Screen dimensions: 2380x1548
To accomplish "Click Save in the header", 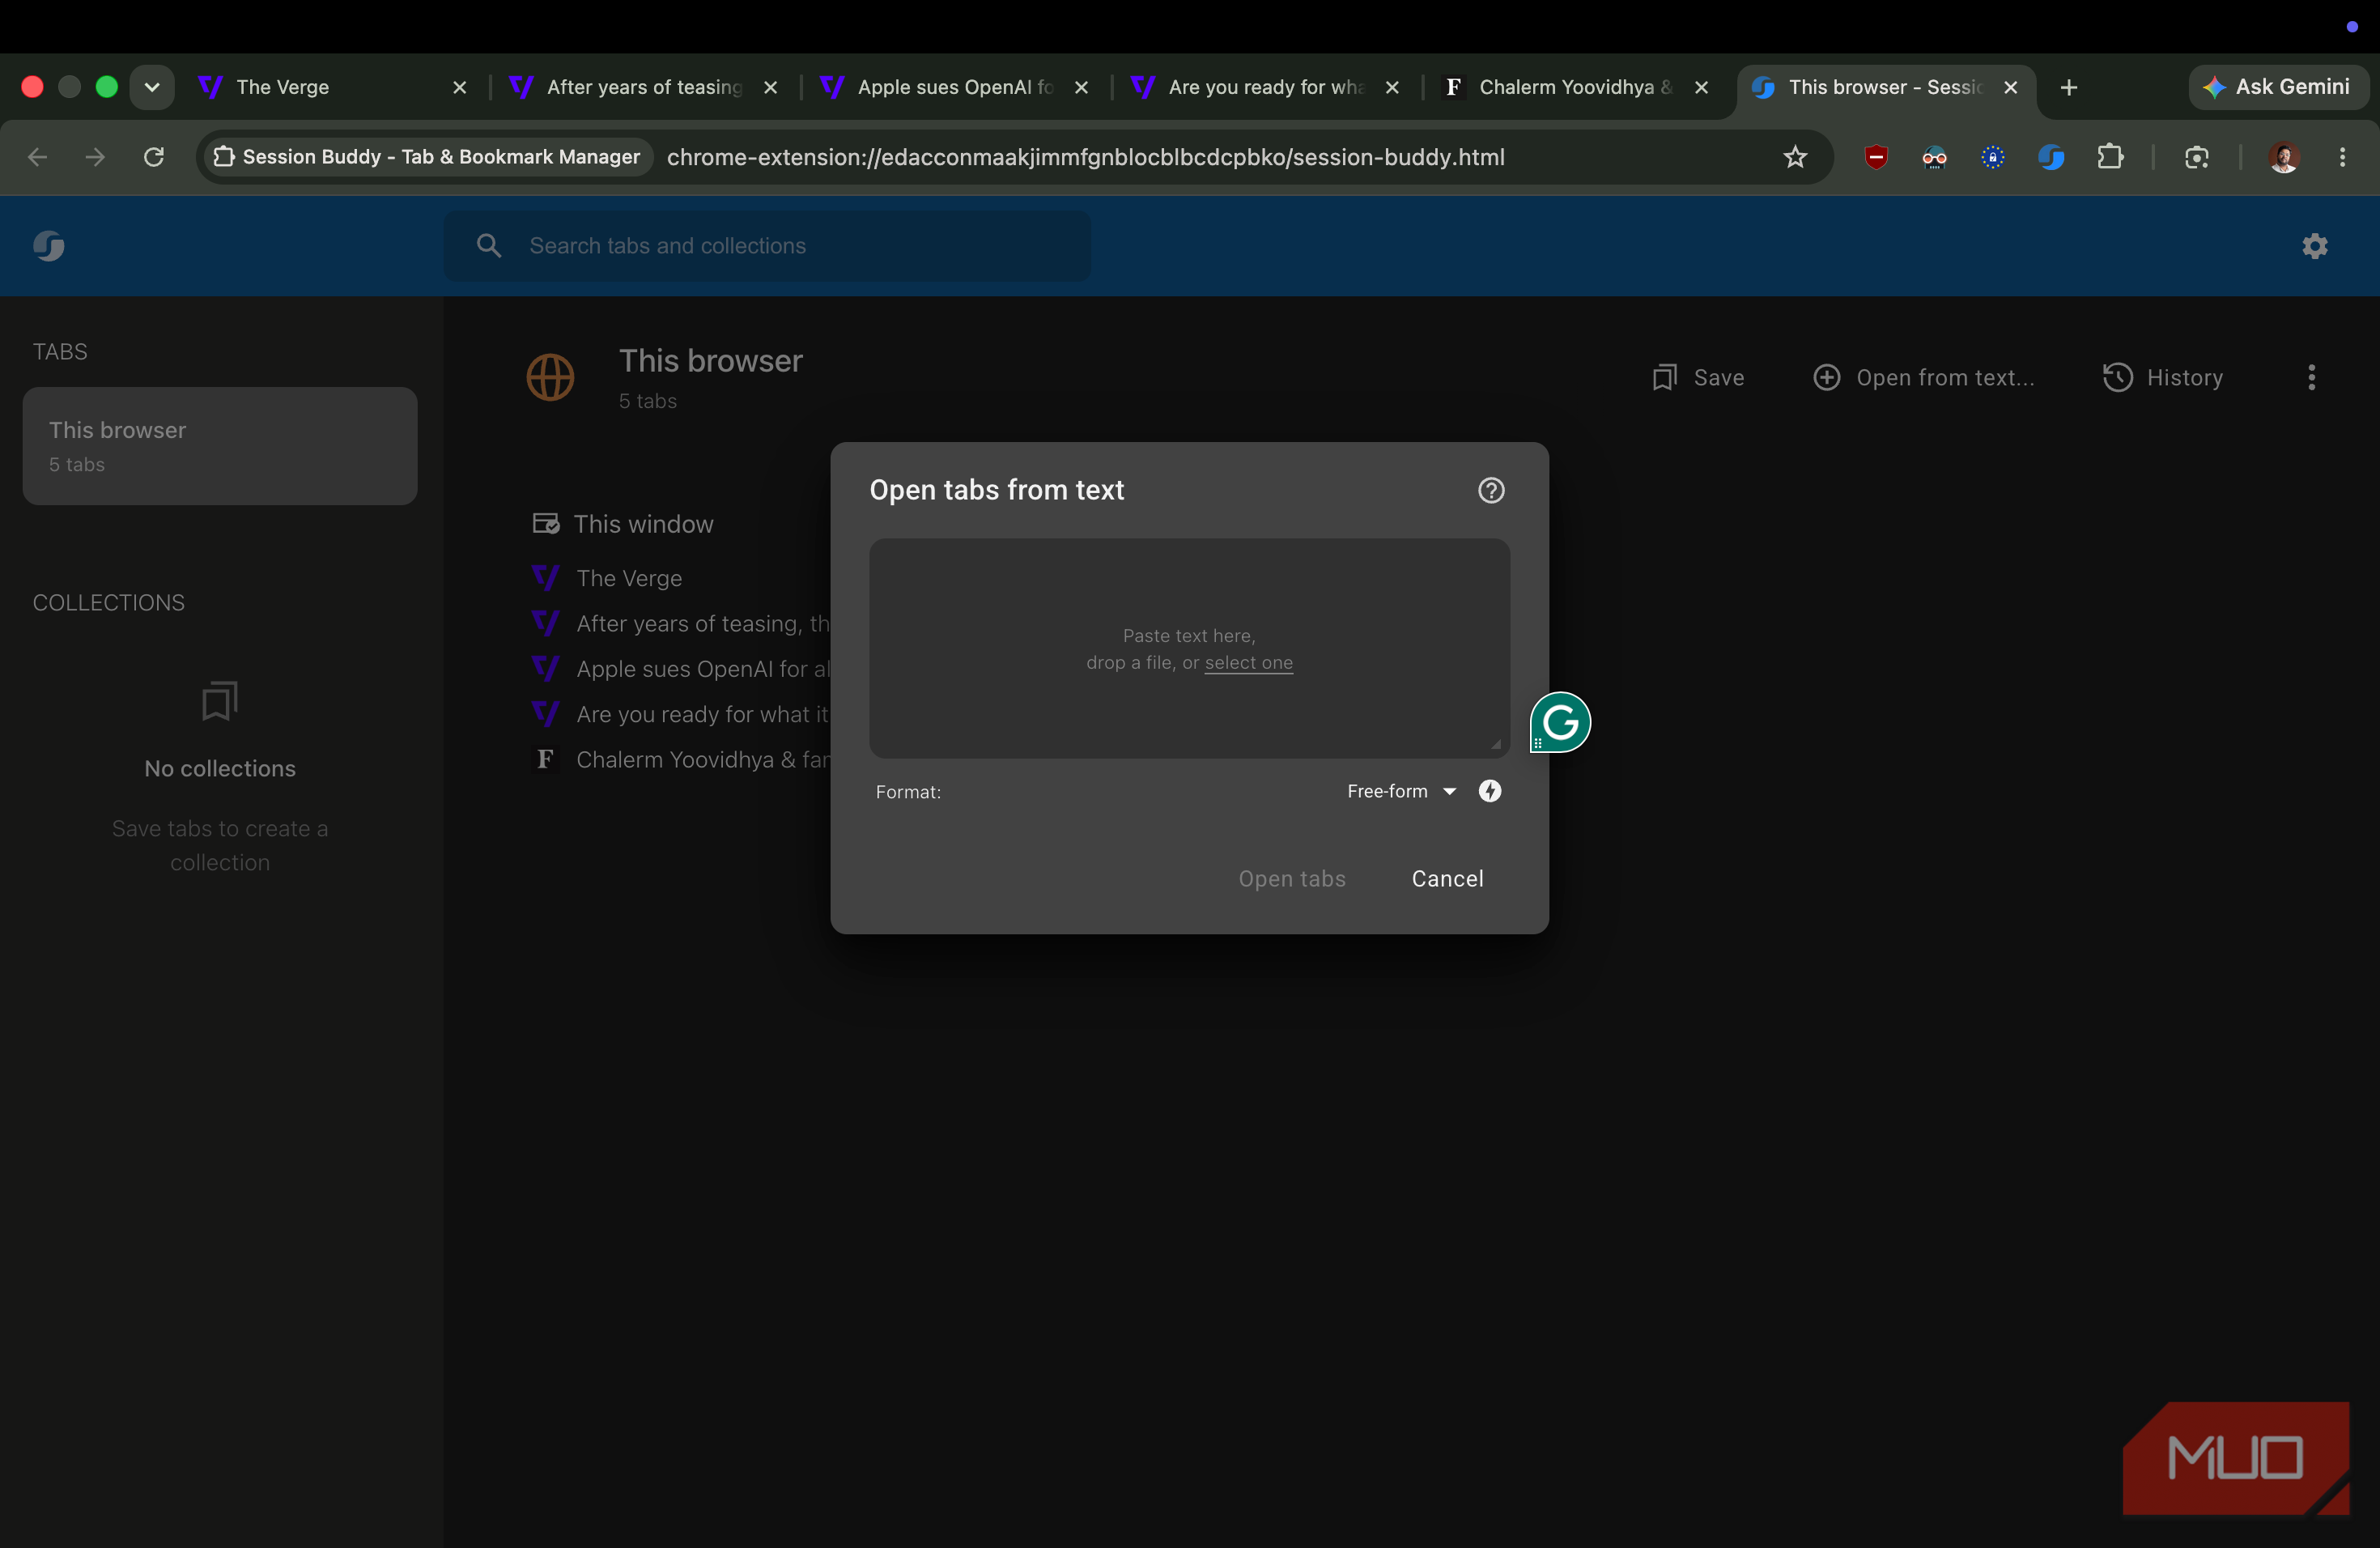I will coord(1697,378).
